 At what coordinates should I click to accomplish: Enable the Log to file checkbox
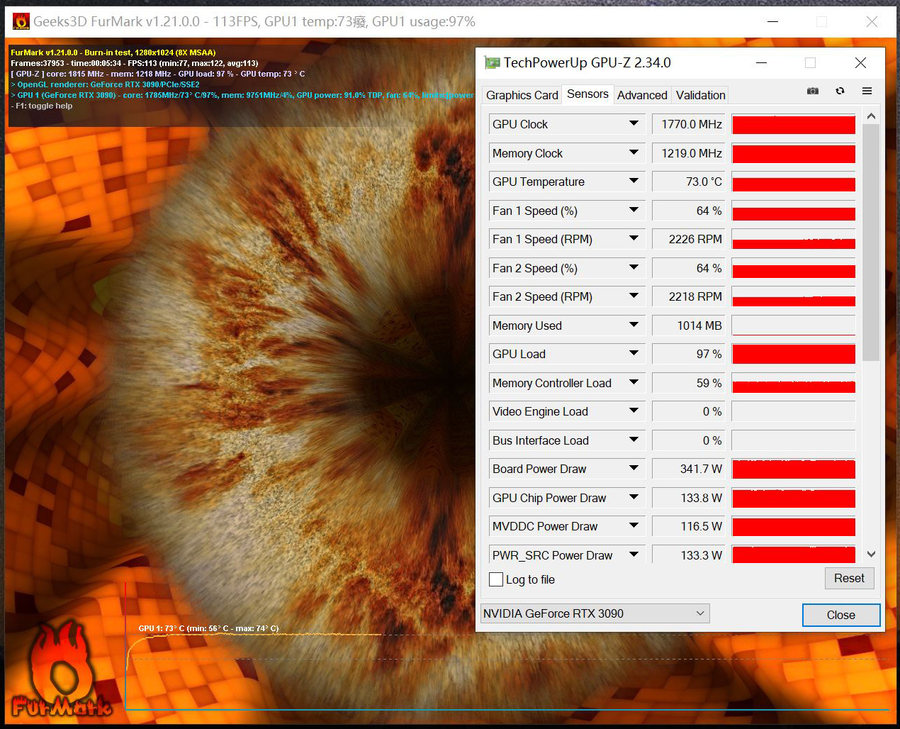(x=496, y=580)
